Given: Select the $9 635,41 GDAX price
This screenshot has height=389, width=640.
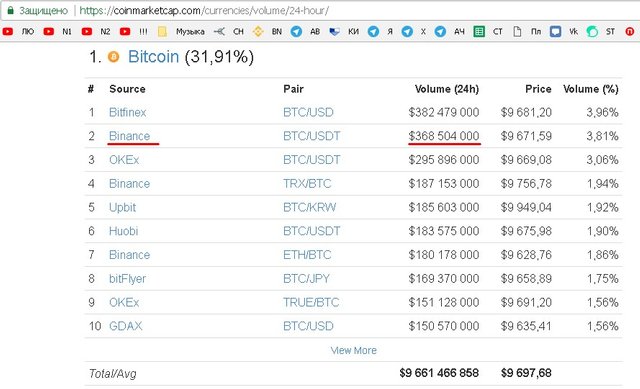Looking at the screenshot, I should [x=526, y=326].
